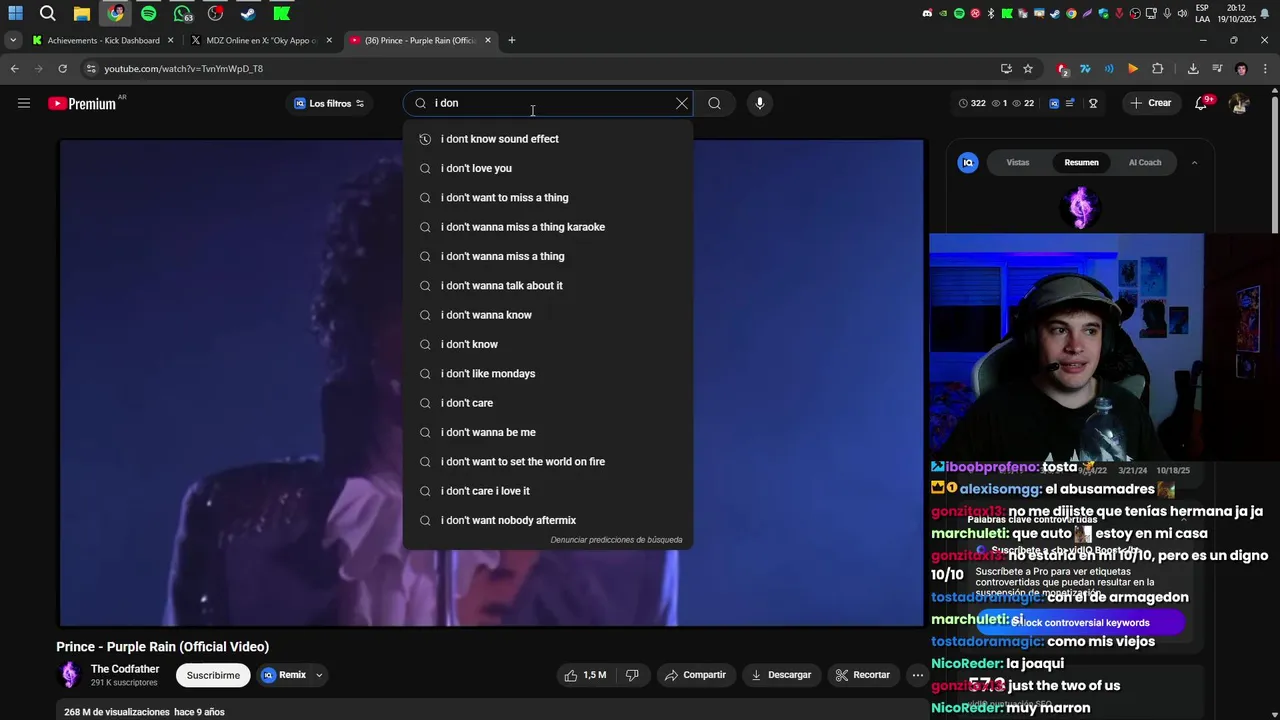Bookmark this page with the star
1280x720 pixels.
pyautogui.click(x=1028, y=69)
